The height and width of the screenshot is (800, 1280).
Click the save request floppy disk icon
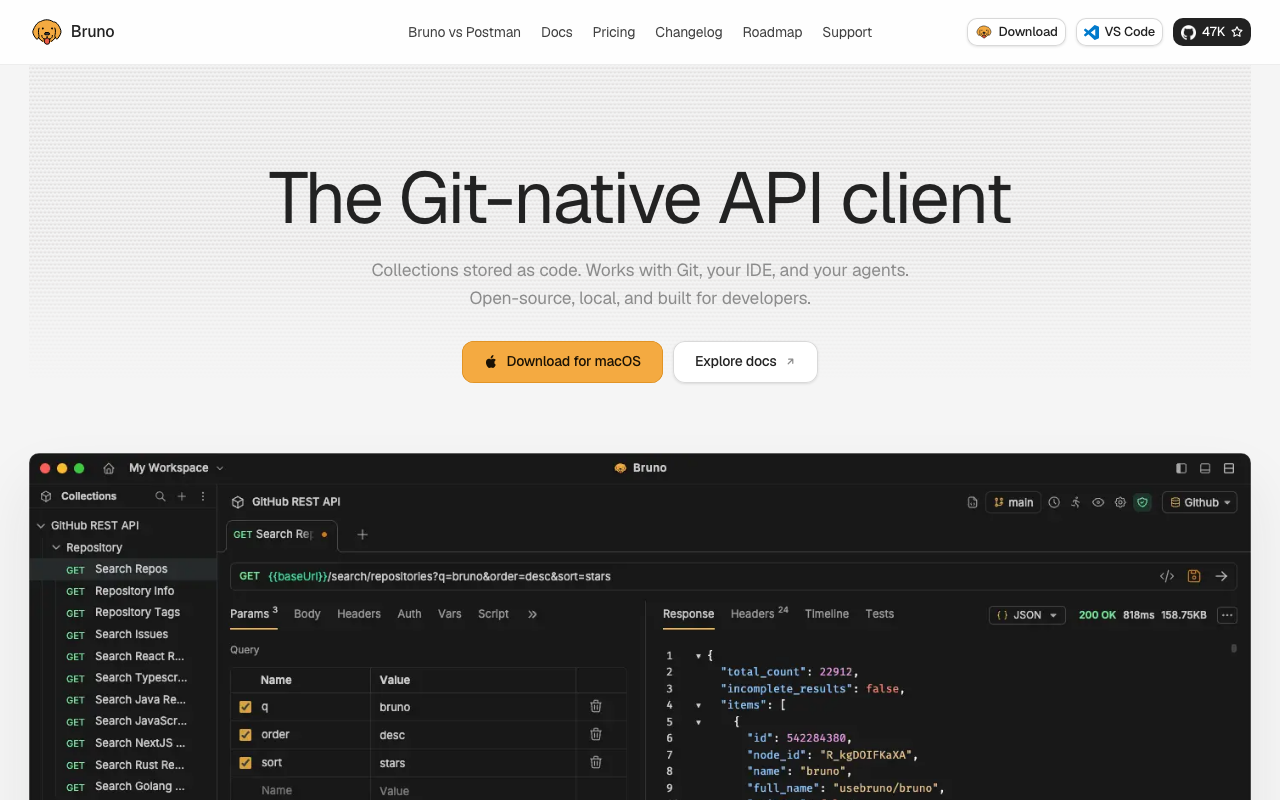(1193, 576)
